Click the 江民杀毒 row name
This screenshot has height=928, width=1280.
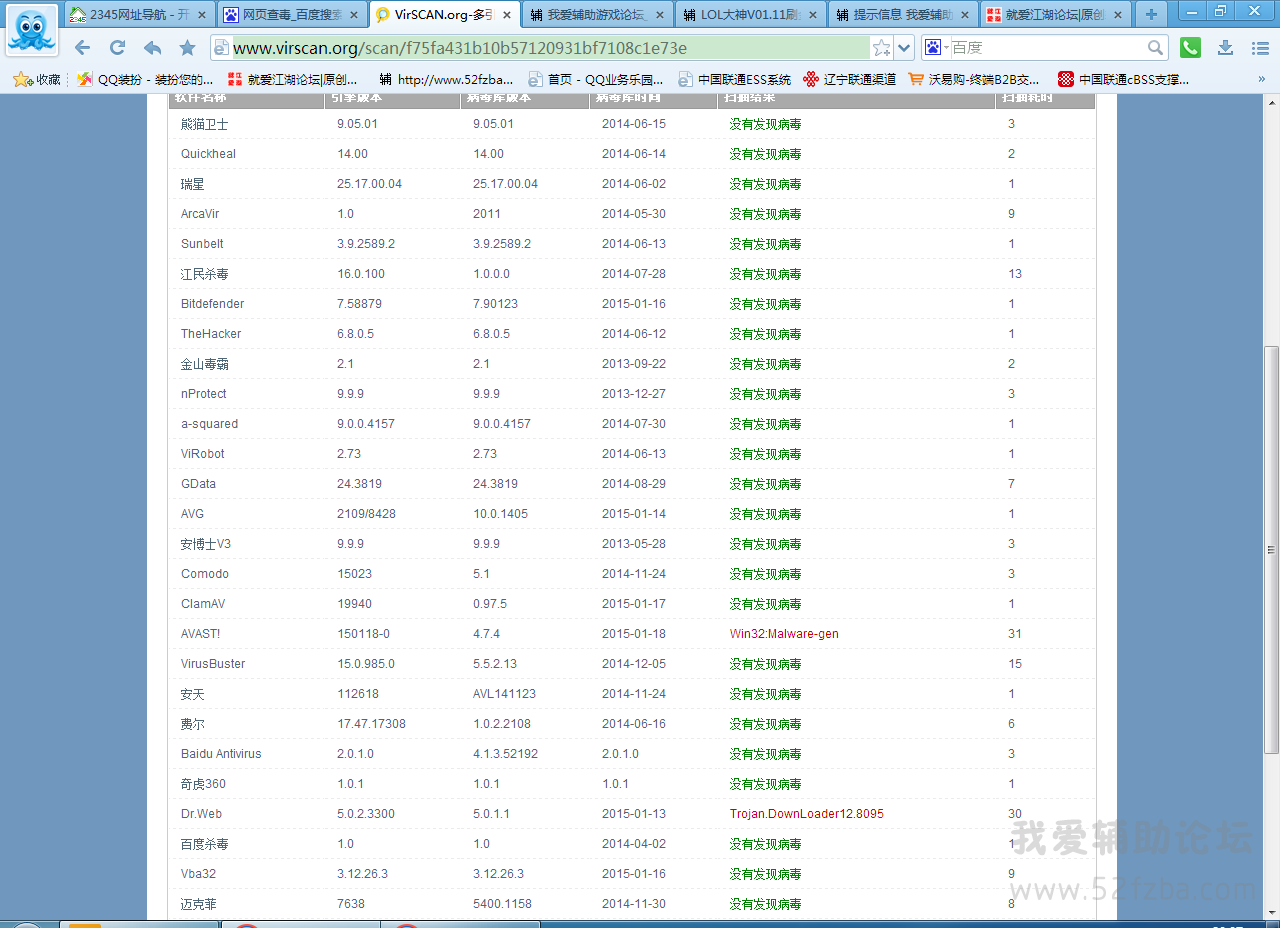(x=204, y=274)
